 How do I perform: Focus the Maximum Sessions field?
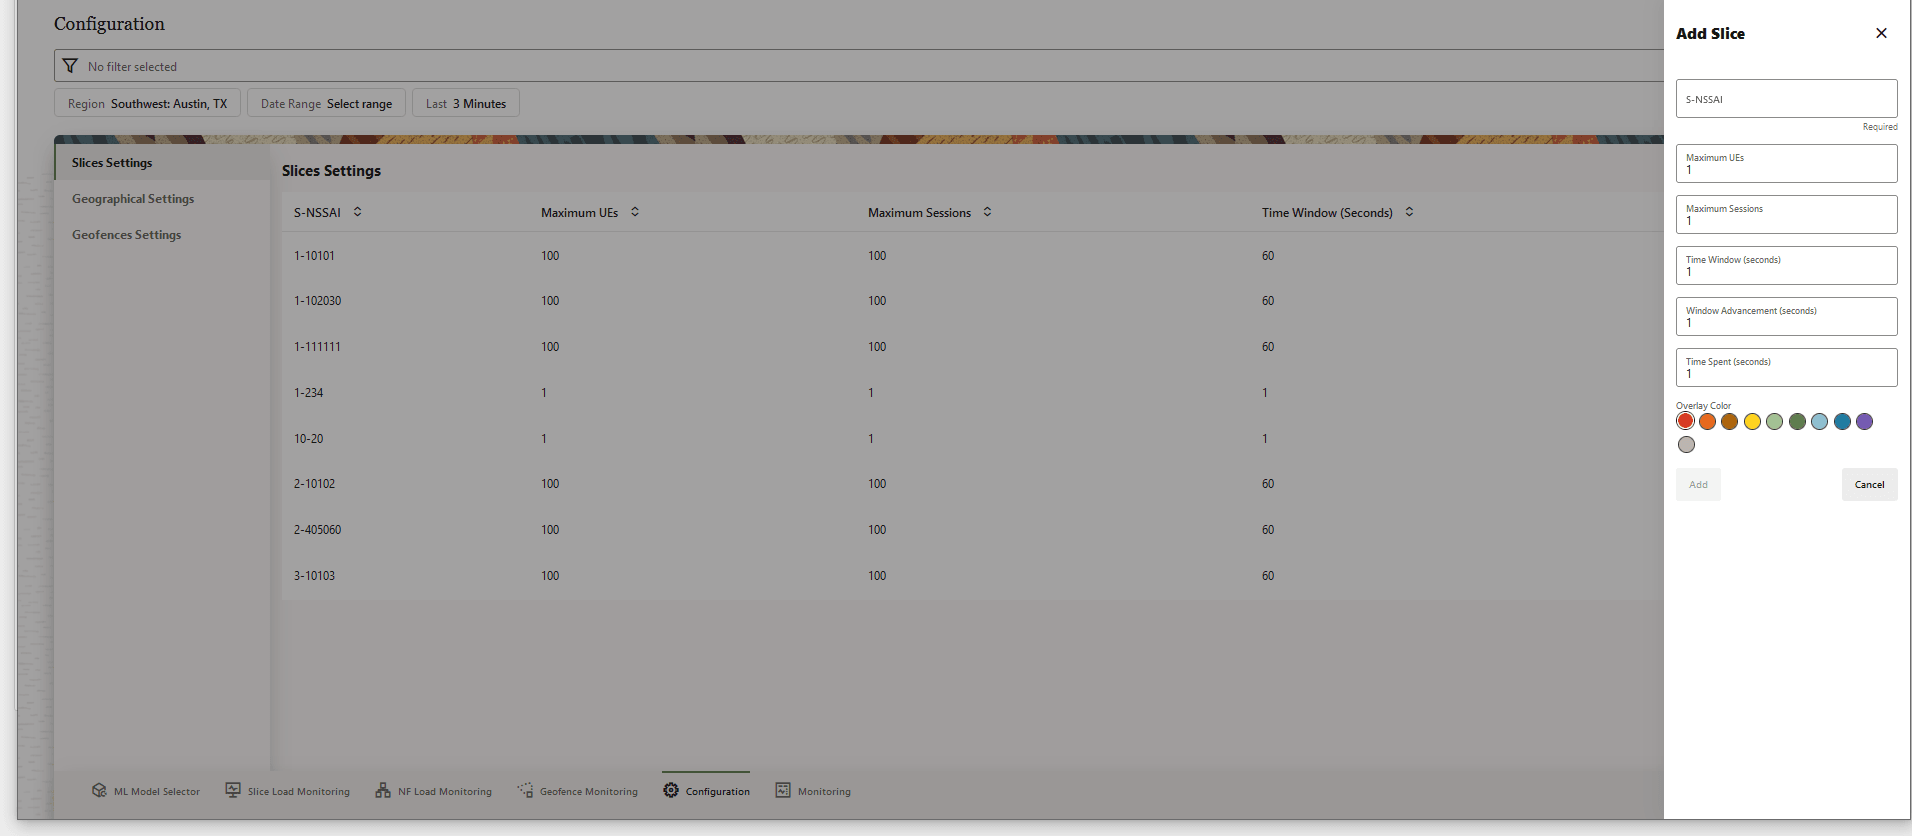coord(1786,214)
